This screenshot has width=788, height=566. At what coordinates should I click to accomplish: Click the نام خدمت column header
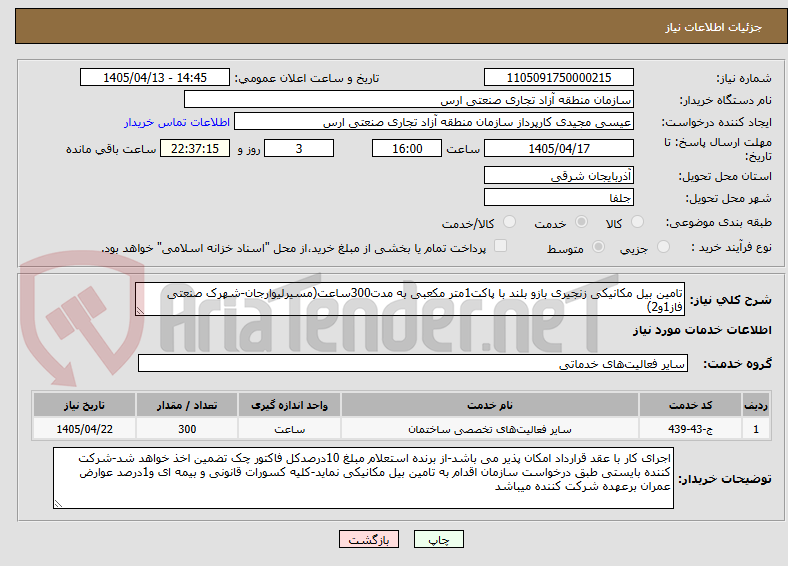[489, 405]
